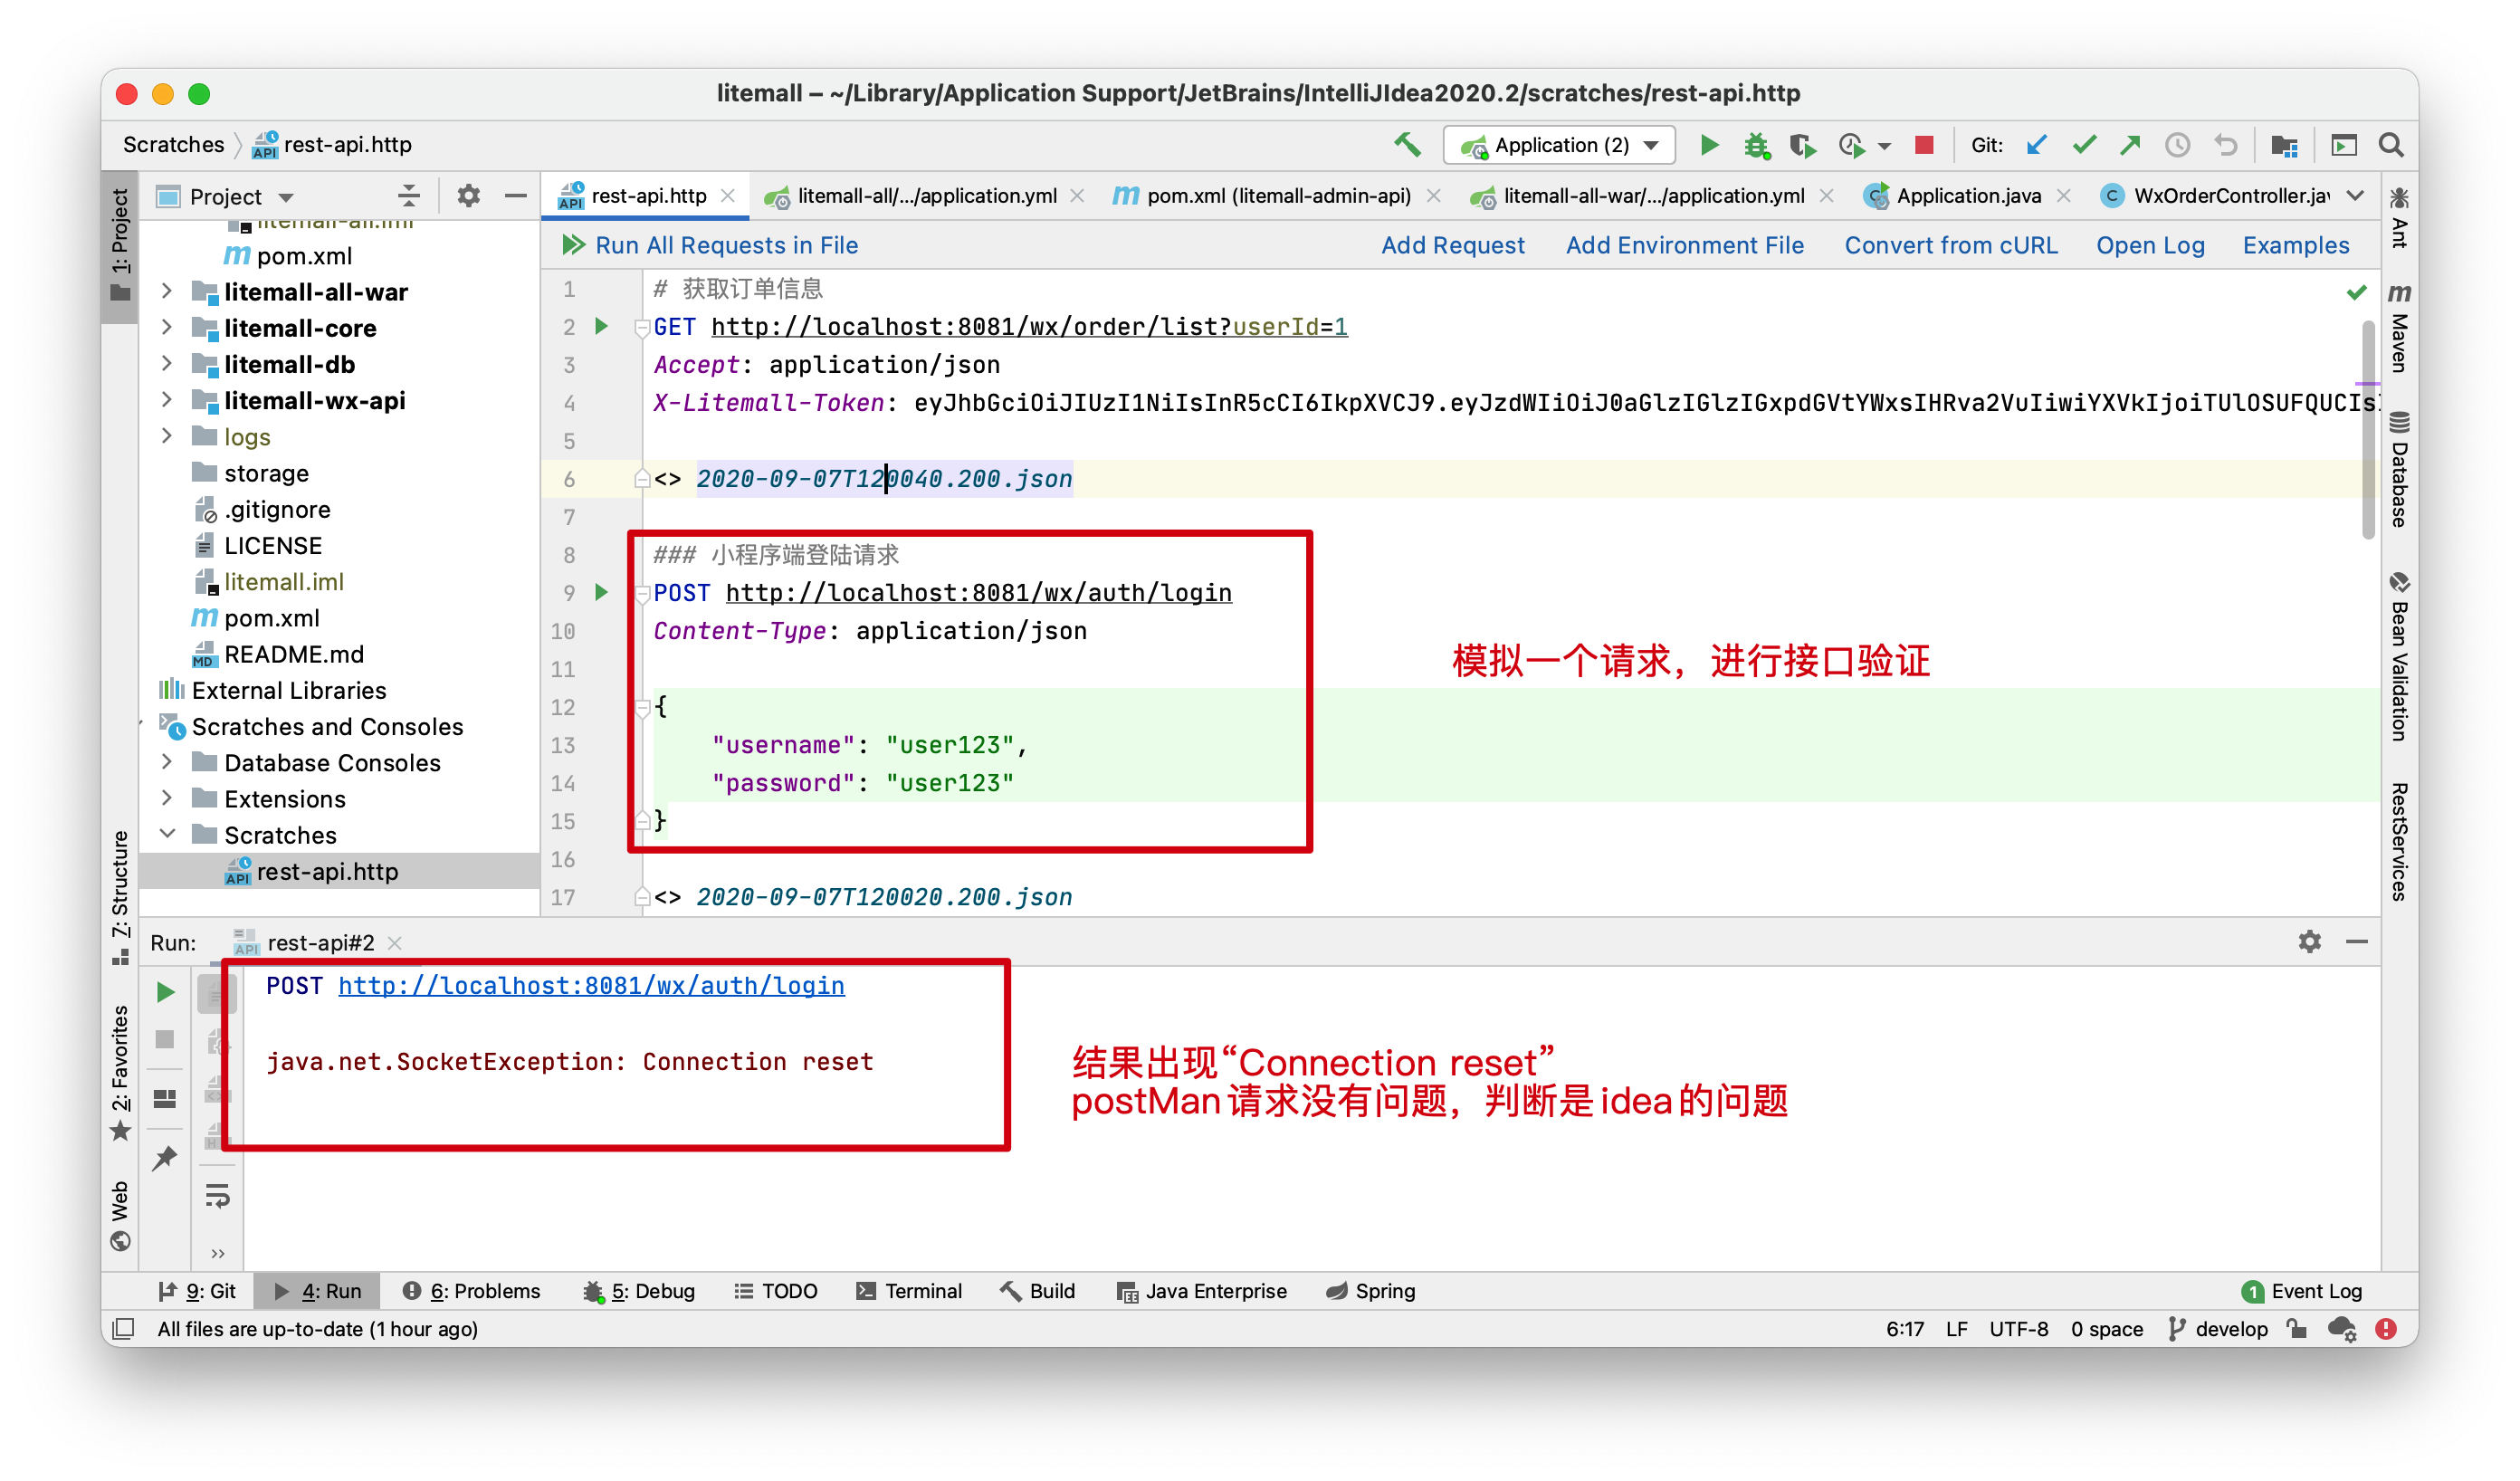Screen dimensions: 2520x1481
Task: Expand the litemall-core module
Action: click(167, 328)
